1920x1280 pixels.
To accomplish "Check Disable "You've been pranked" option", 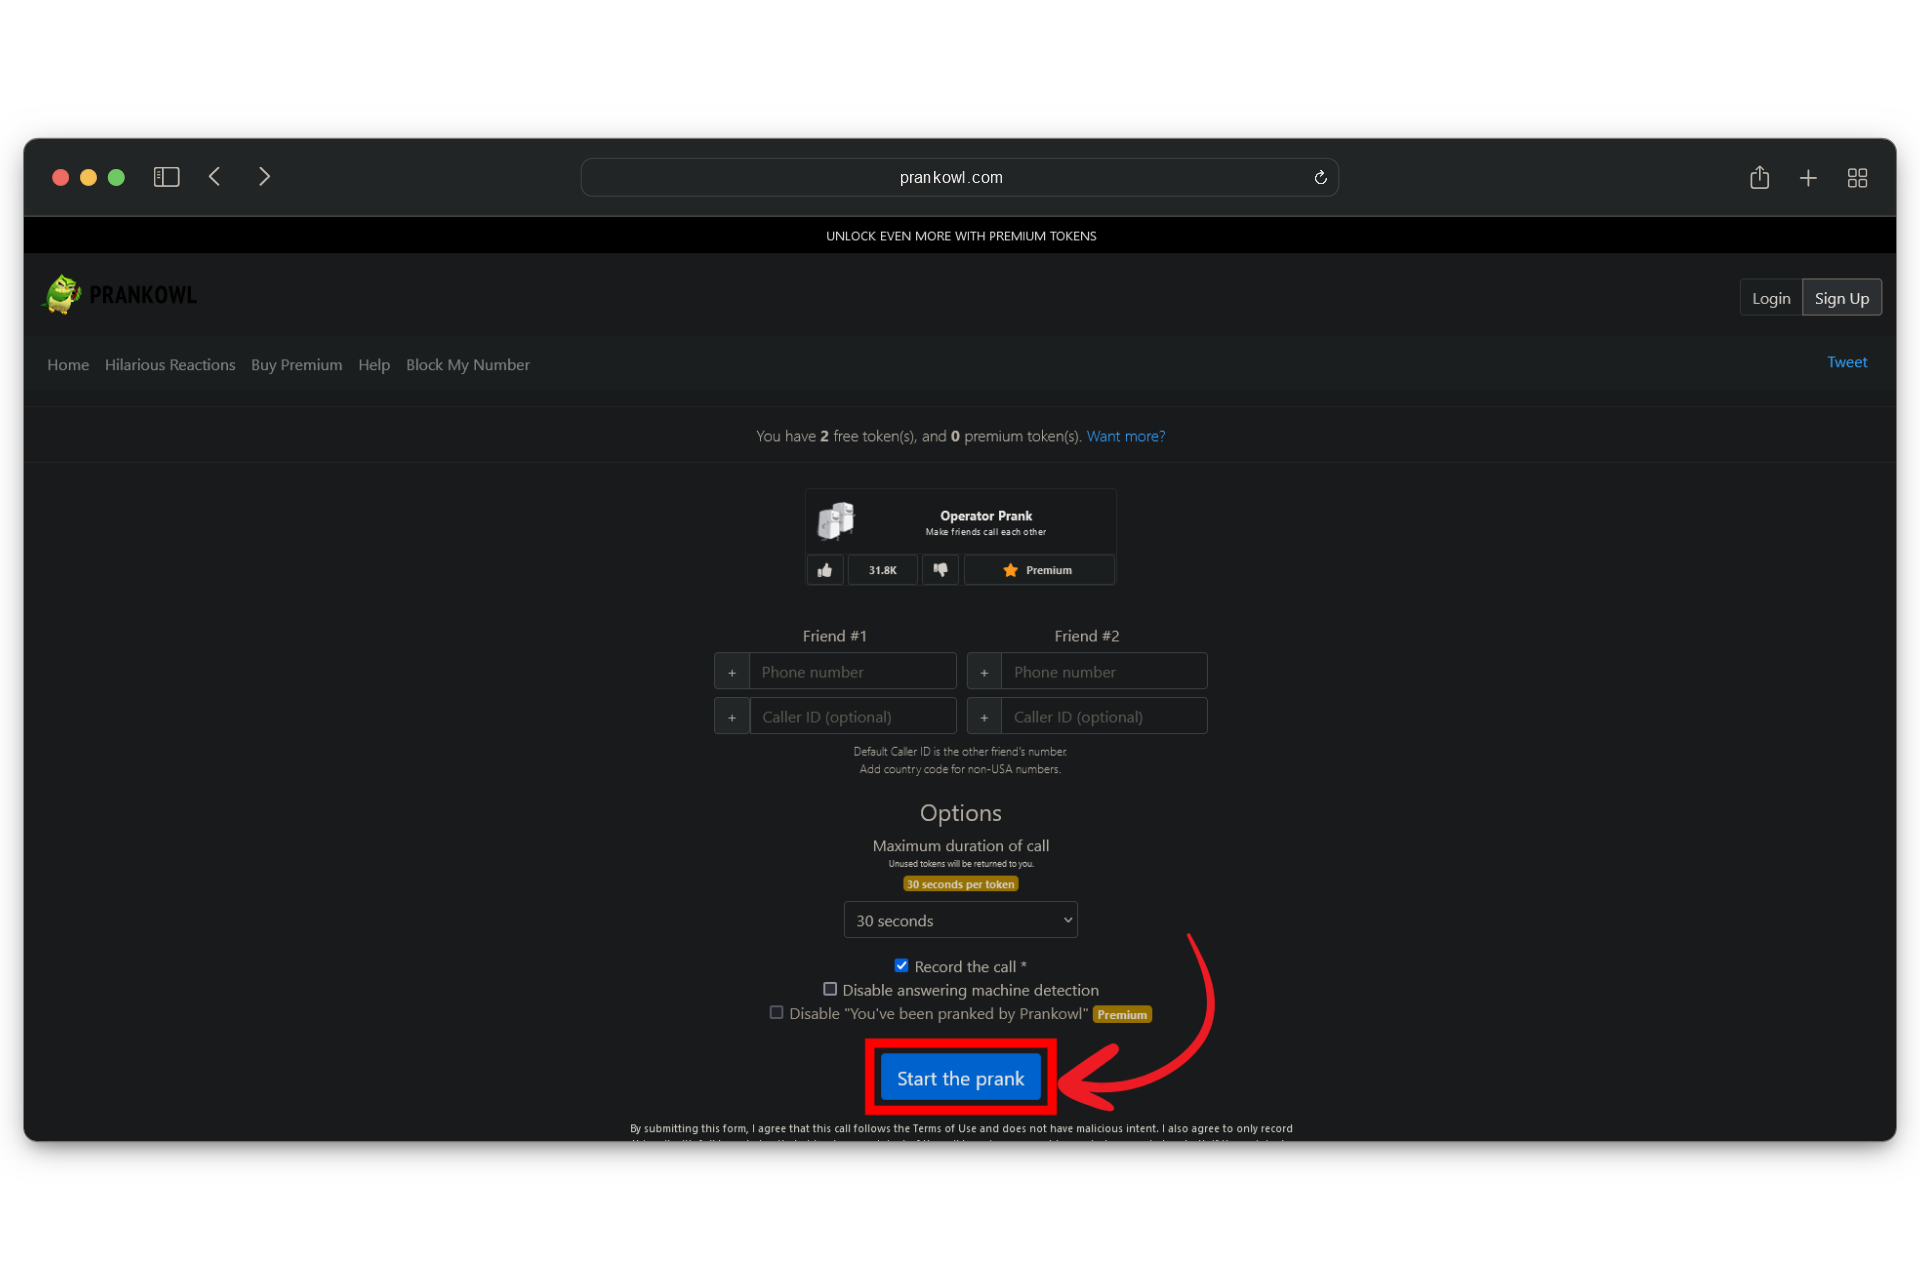I will click(x=776, y=1012).
